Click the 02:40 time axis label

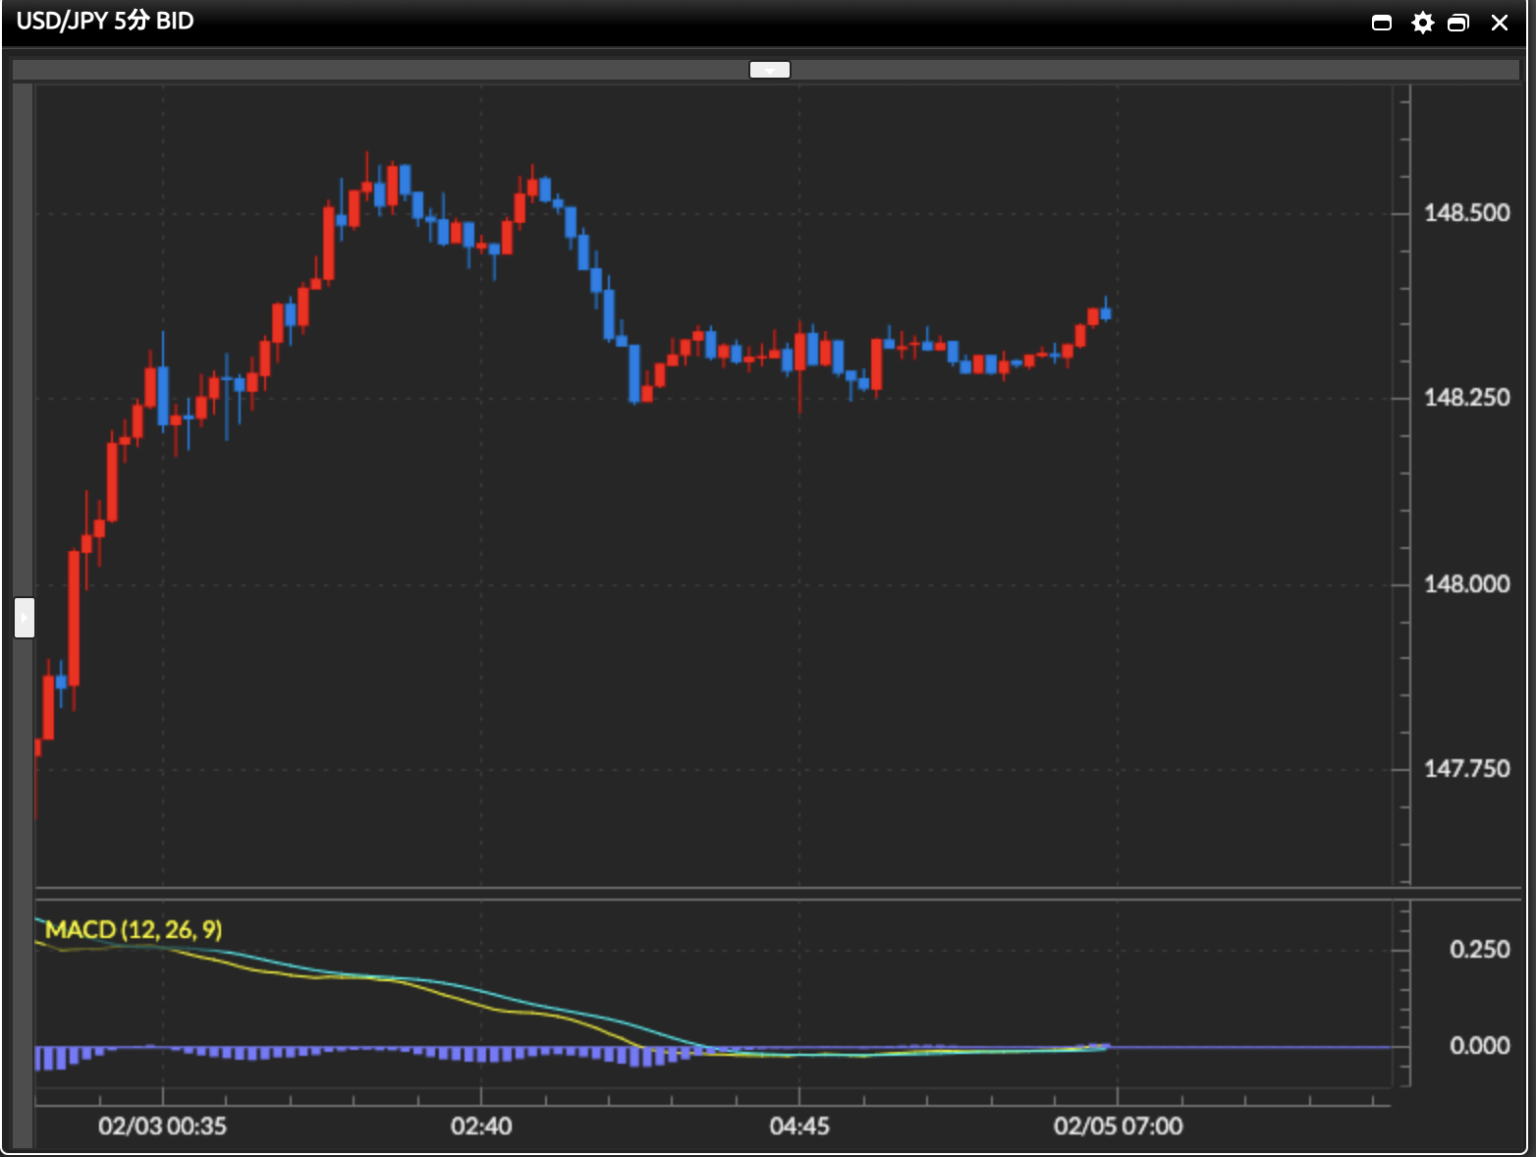[481, 1126]
